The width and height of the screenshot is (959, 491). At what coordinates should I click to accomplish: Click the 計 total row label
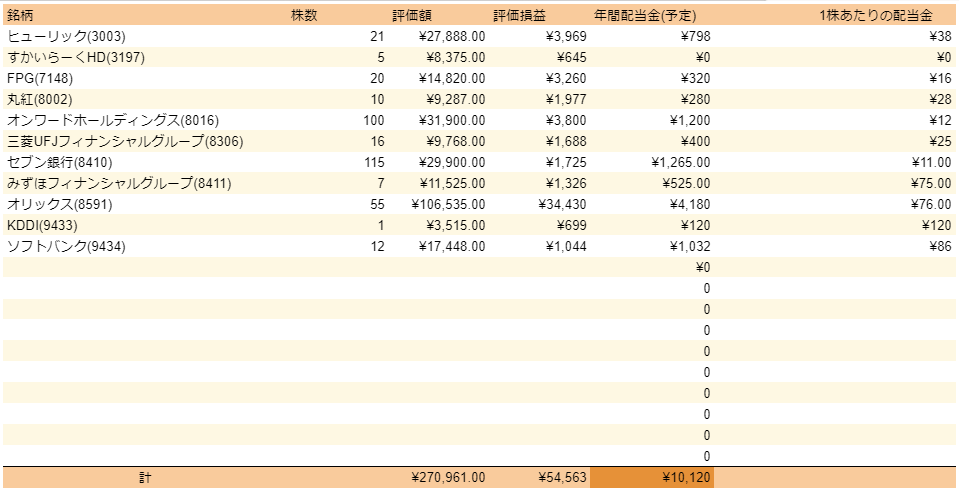144,478
